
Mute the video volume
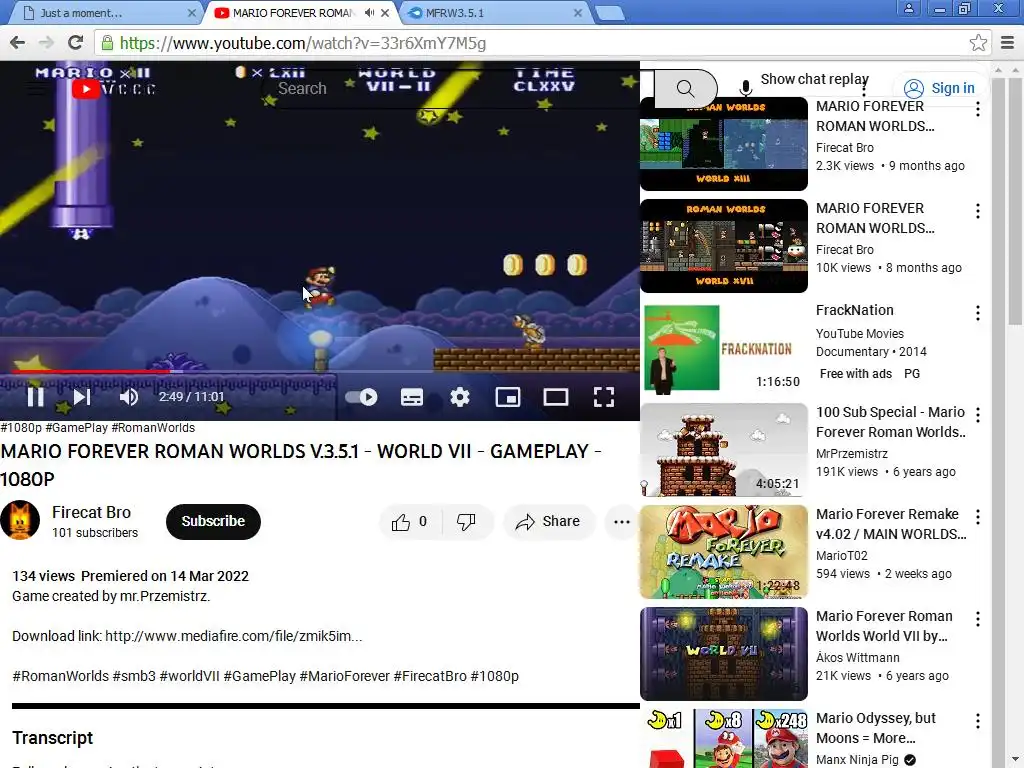click(129, 396)
